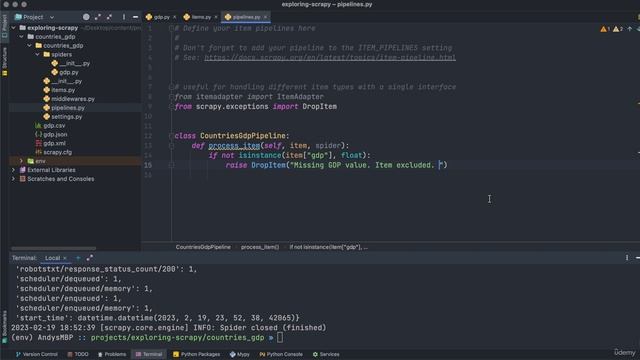Close the gdp.py editor tab

tap(175, 17)
